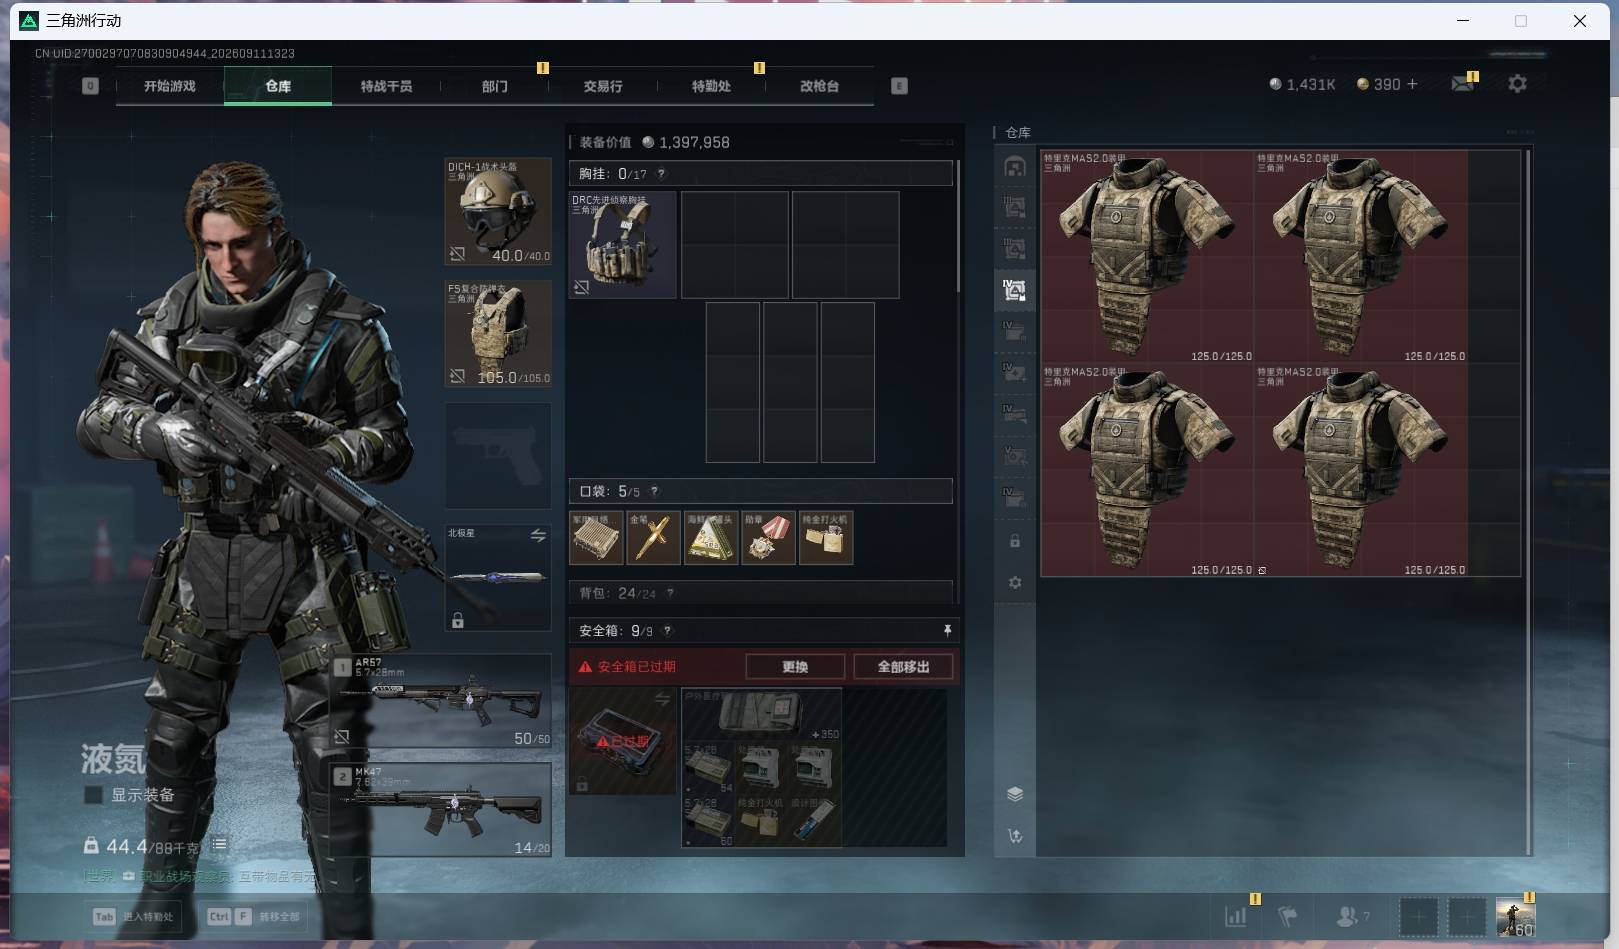Select the 勋章 medal item in pocket
Image resolution: width=1619 pixels, height=949 pixels.
768,538
